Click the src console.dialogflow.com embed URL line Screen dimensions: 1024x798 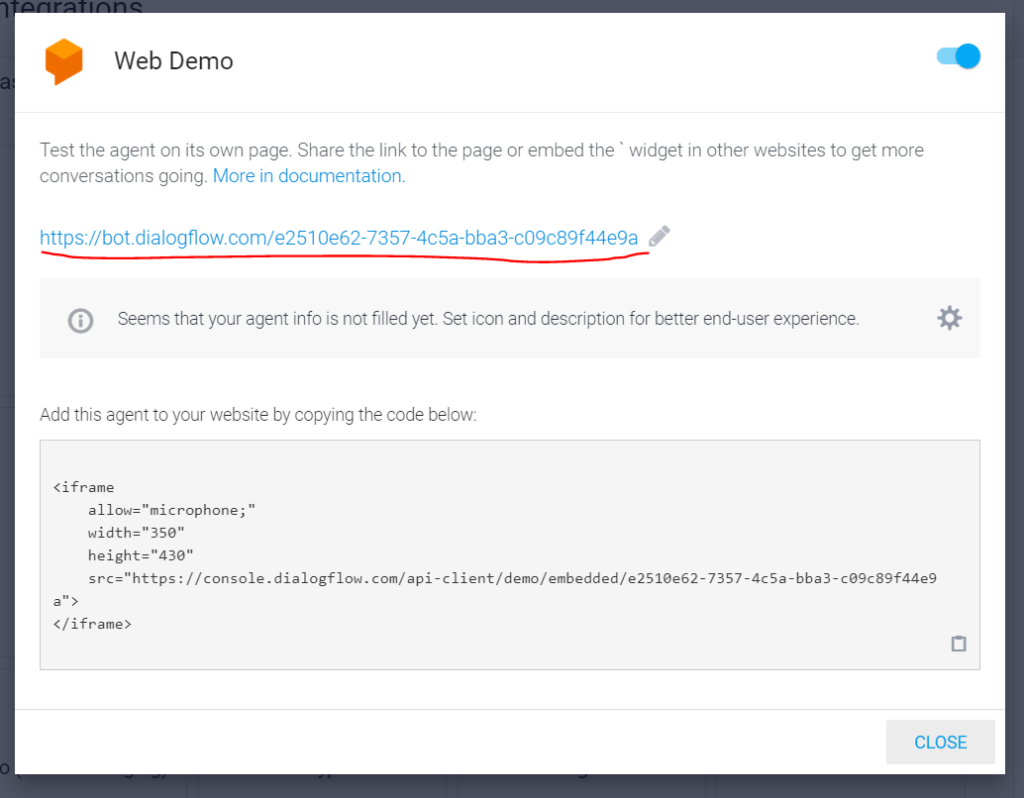[x=513, y=579]
